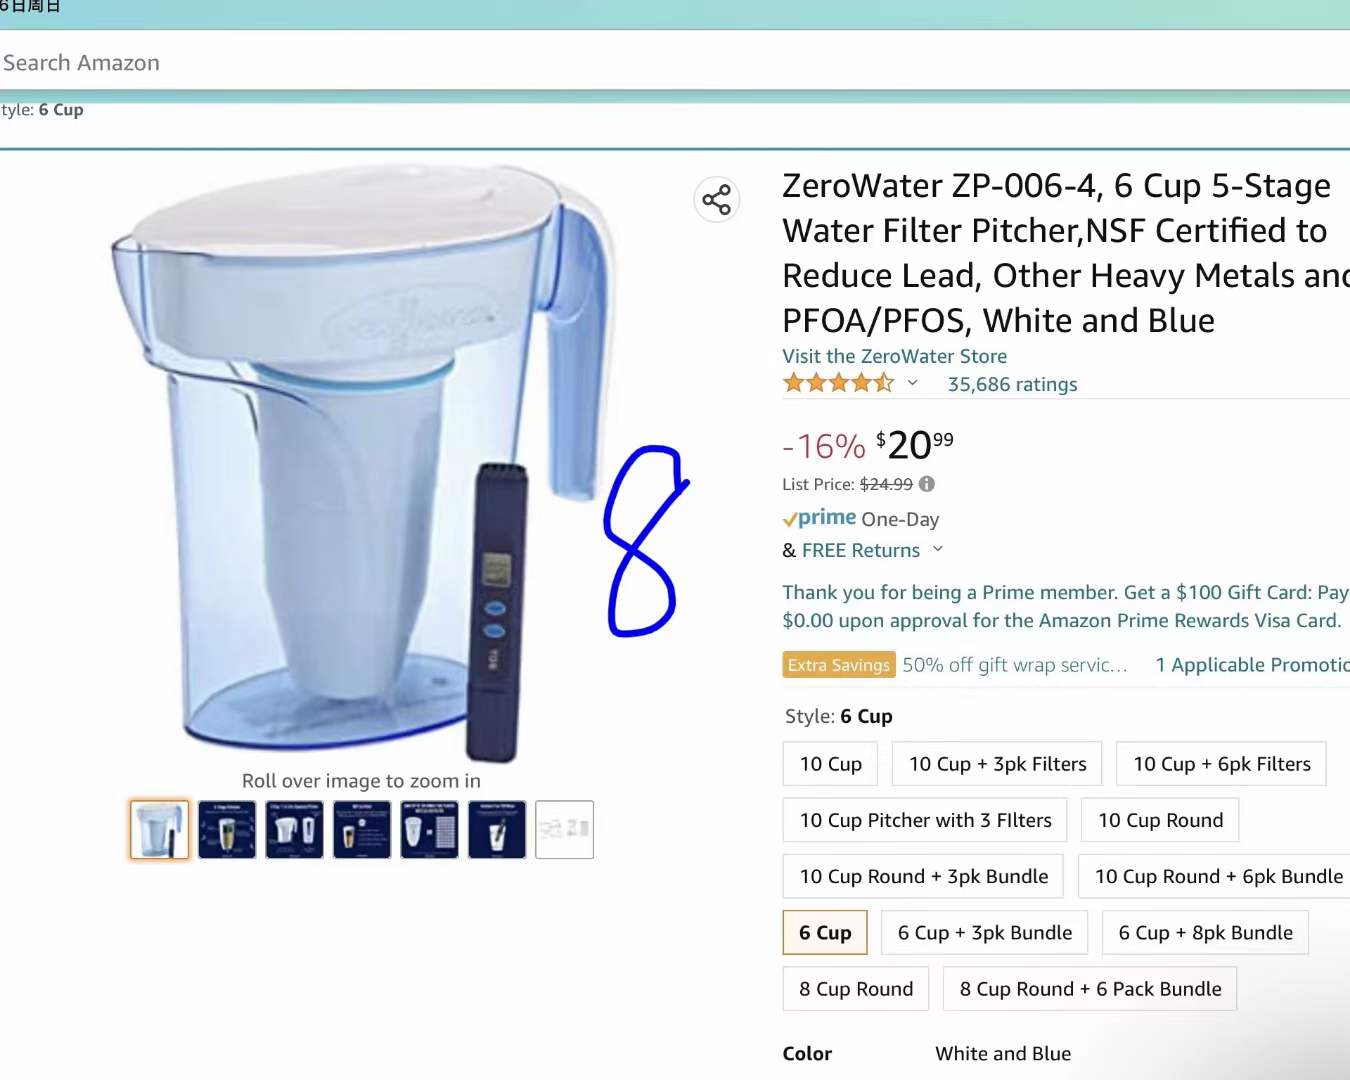Click the main pitcher product image
This screenshot has width=1350, height=1080.
pos(360,460)
